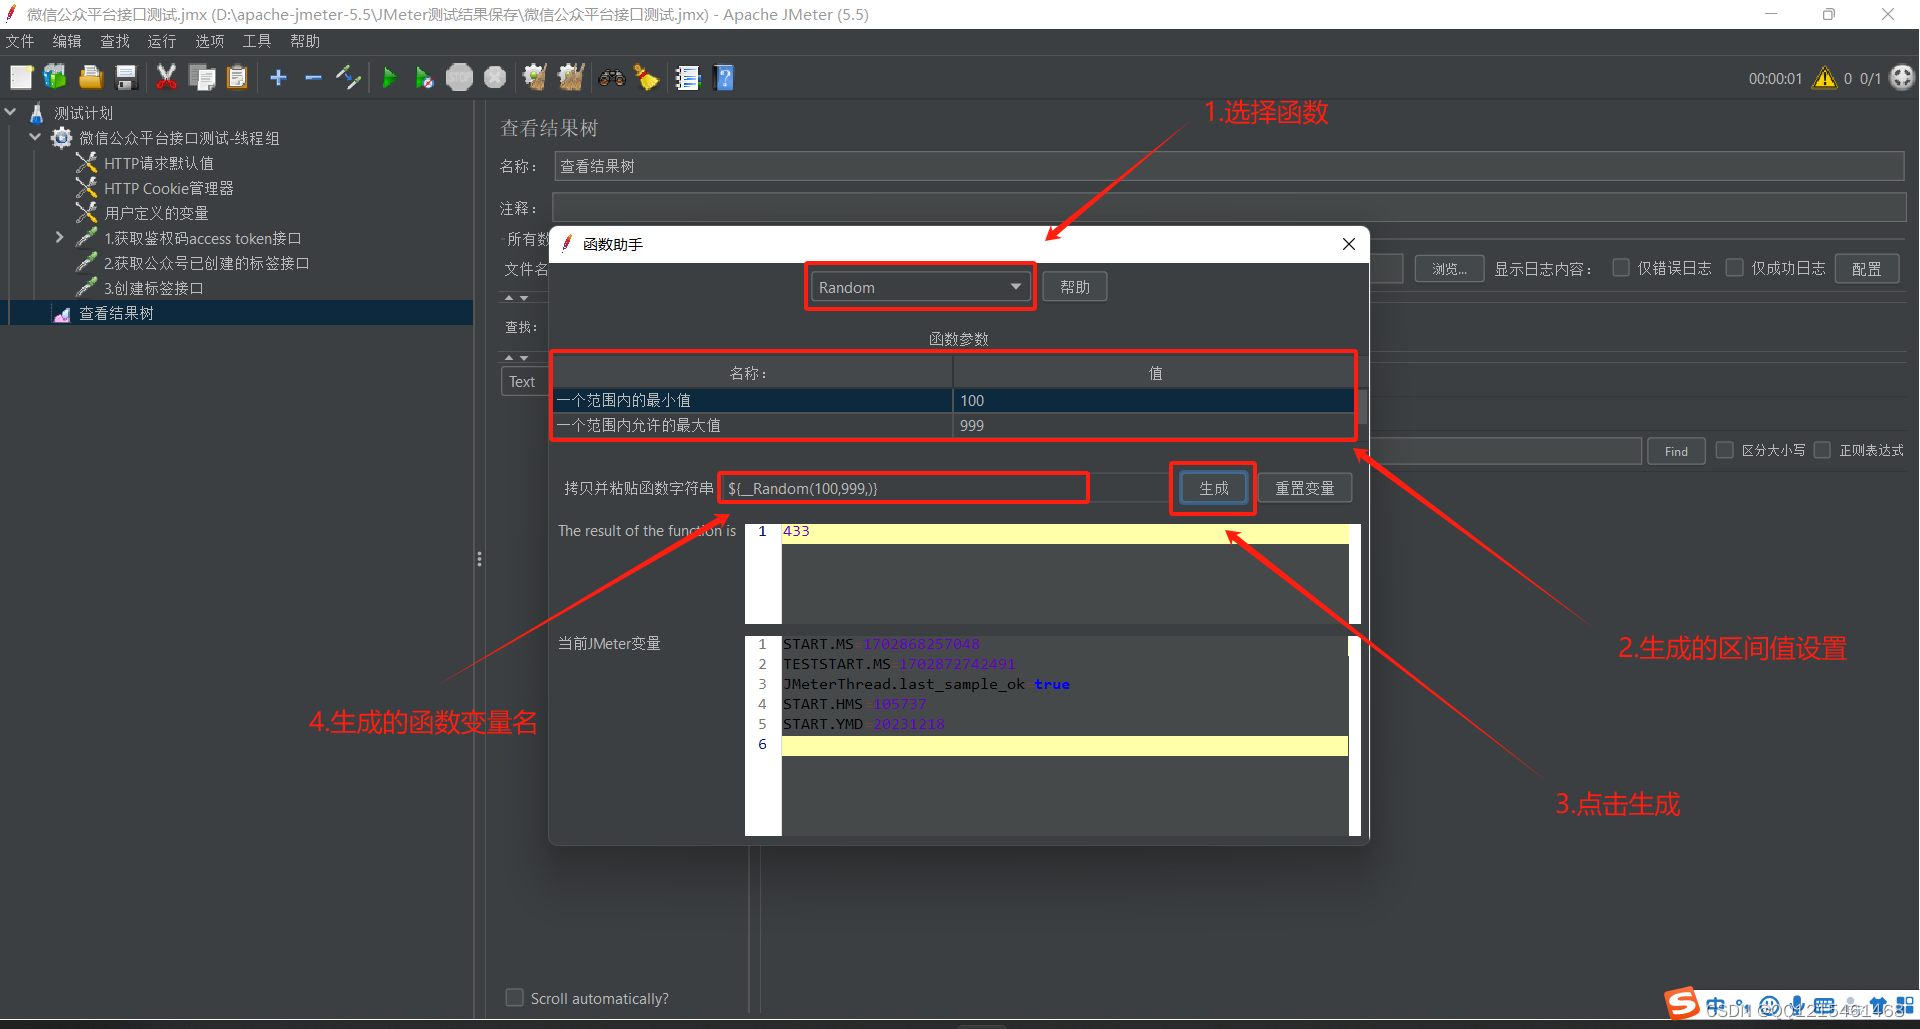Click the 浏览... button

pos(1449,268)
